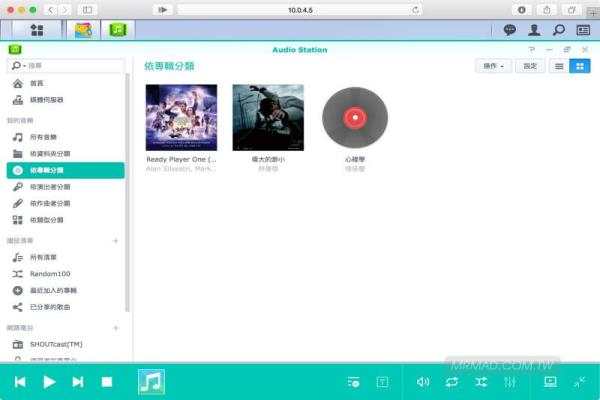
Task: Click the 設定 settings button
Action: coord(530,66)
